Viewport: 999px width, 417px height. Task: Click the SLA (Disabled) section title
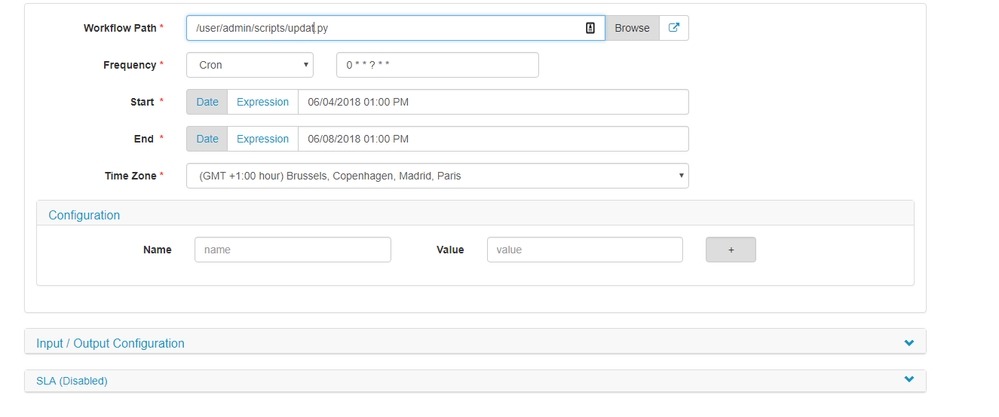click(72, 381)
